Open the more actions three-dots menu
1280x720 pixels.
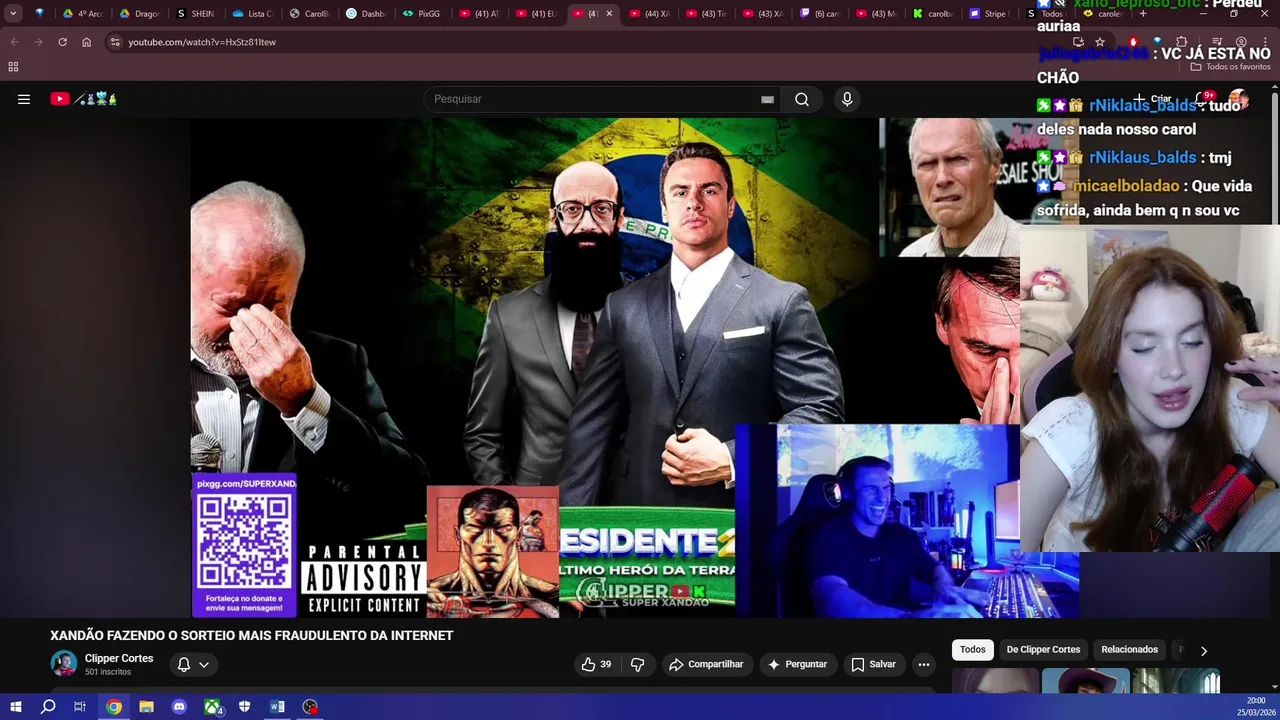tap(924, 664)
